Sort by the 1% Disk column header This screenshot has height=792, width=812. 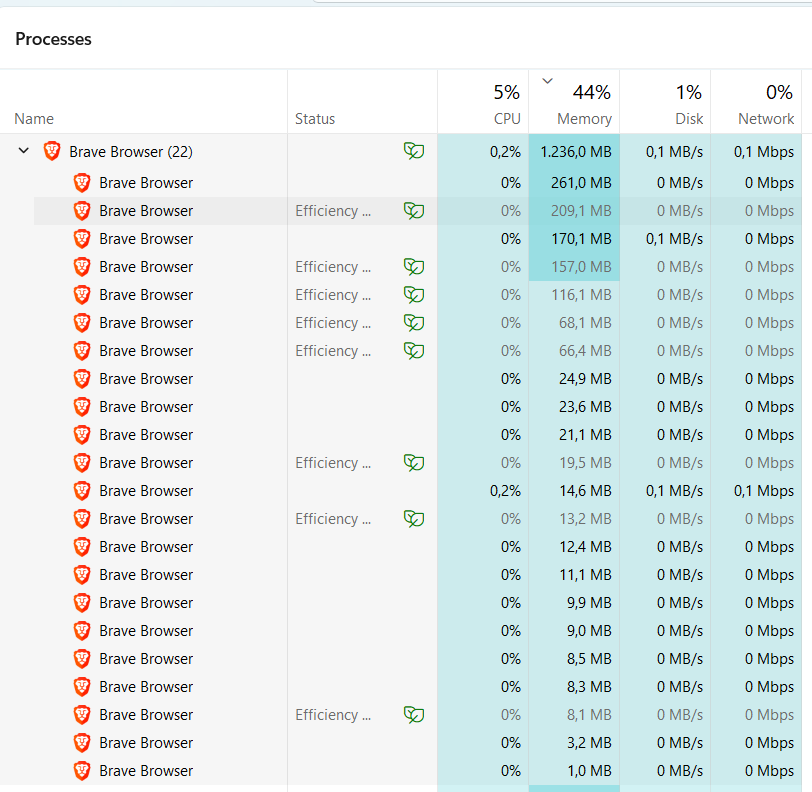point(665,102)
